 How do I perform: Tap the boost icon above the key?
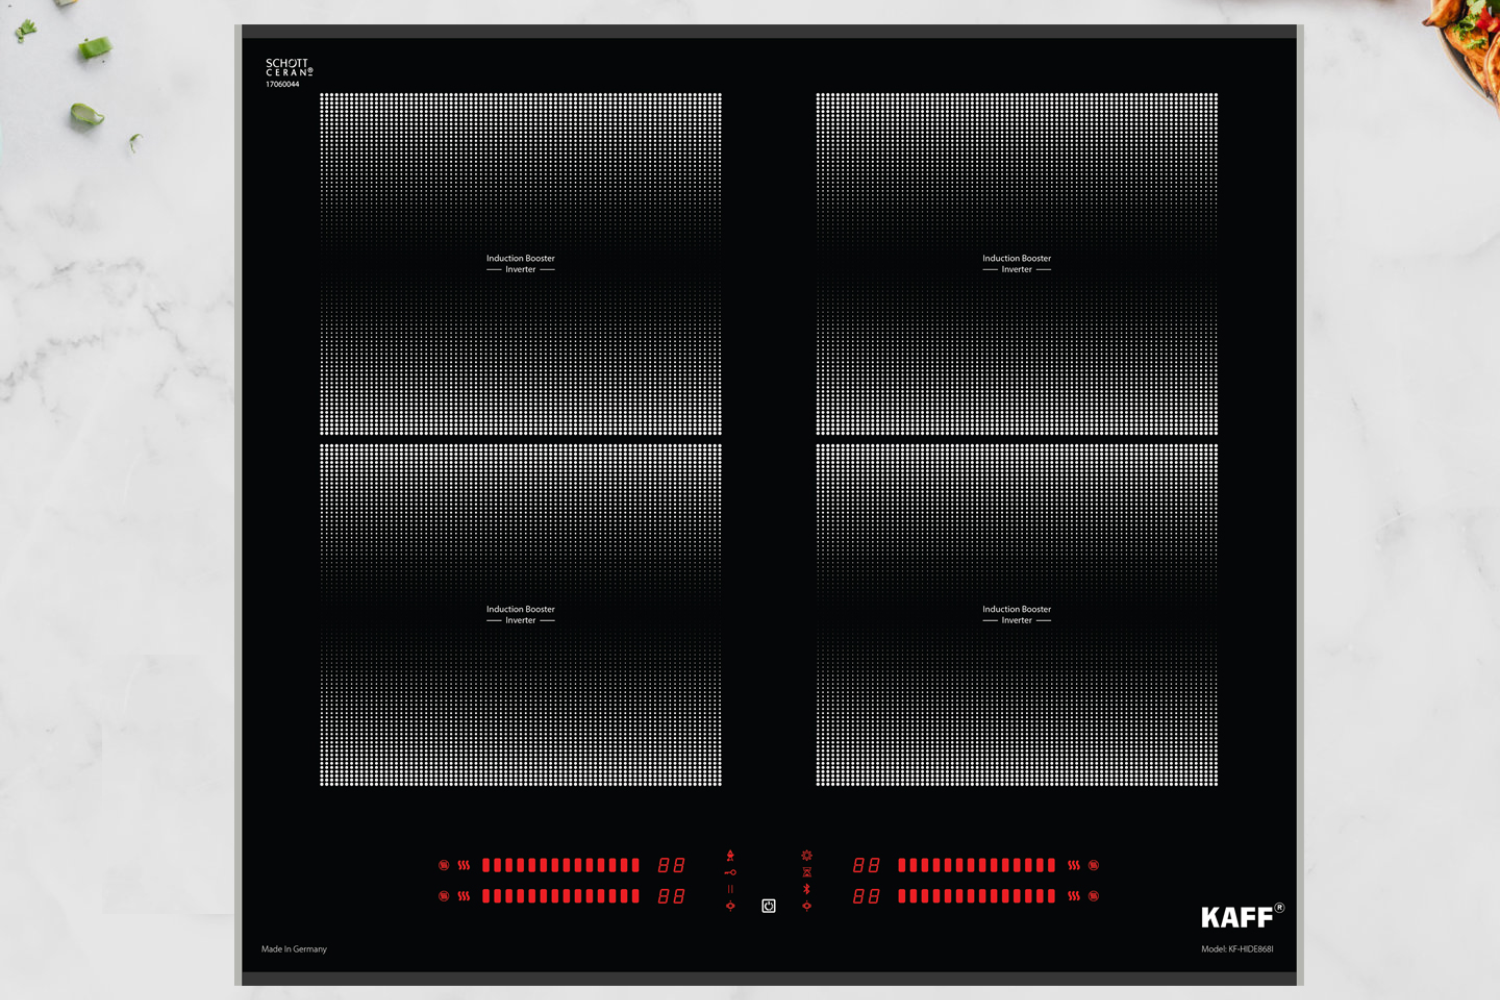pyautogui.click(x=730, y=855)
